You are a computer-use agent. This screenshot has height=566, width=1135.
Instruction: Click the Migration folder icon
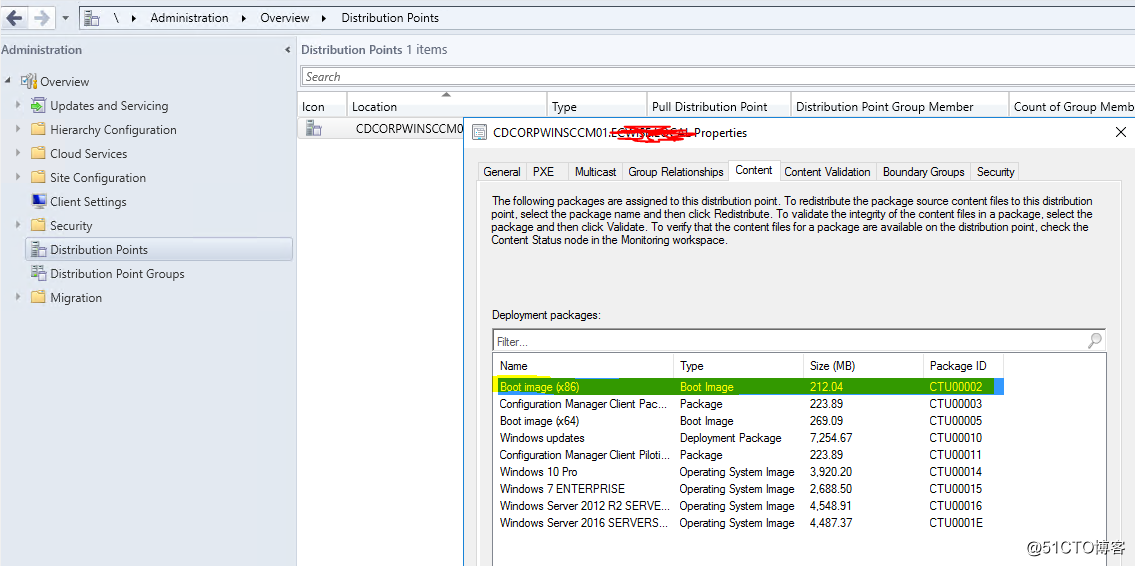38,297
